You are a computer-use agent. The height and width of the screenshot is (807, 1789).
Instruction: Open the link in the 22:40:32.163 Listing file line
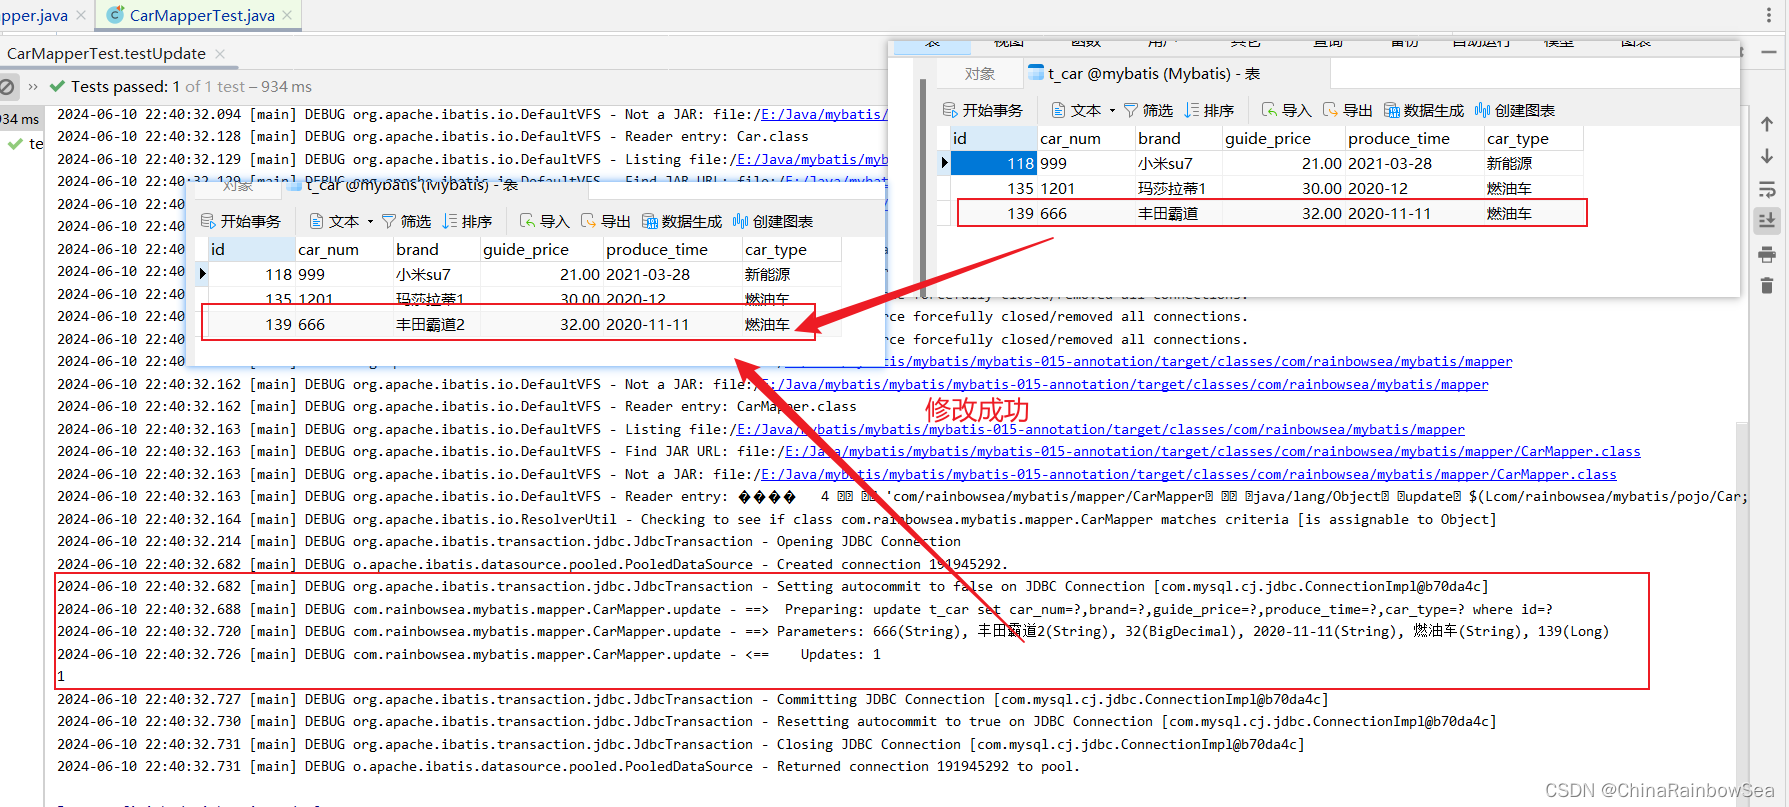(1101, 429)
